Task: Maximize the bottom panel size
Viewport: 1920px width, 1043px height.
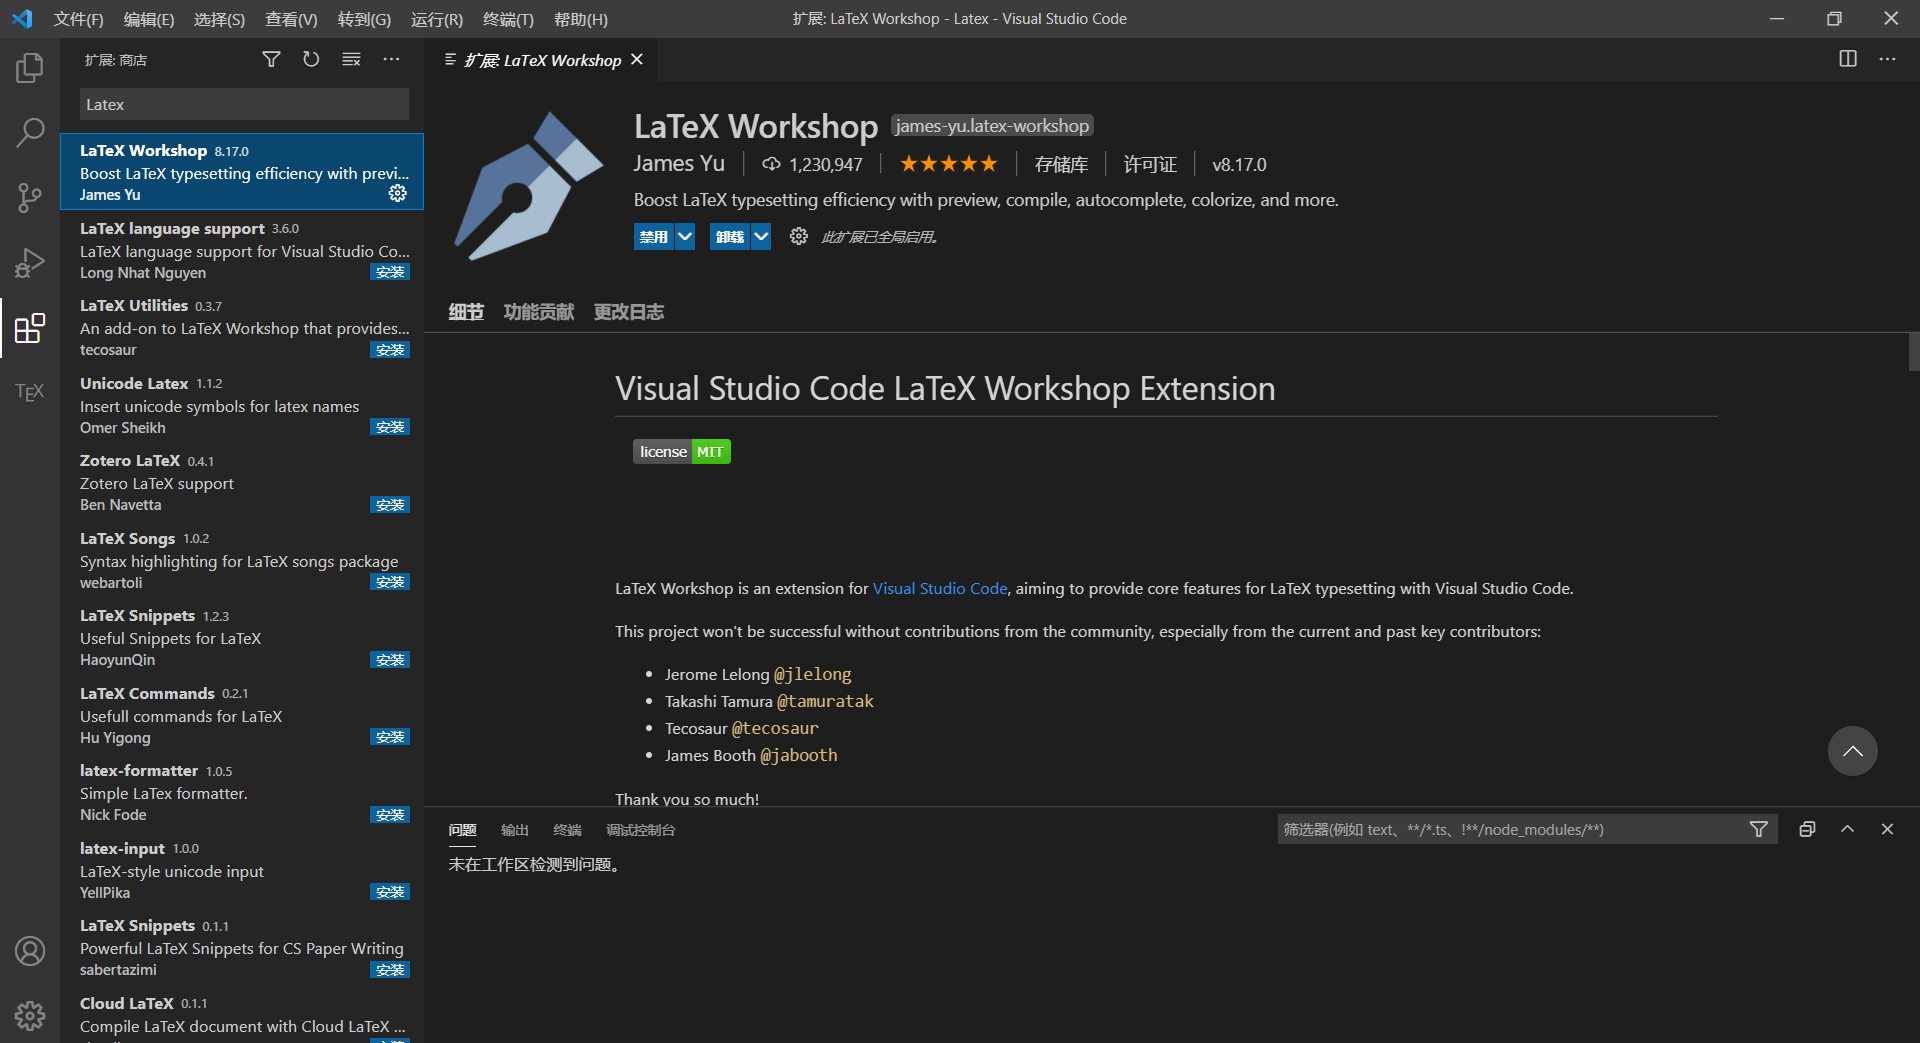Action: [1847, 829]
